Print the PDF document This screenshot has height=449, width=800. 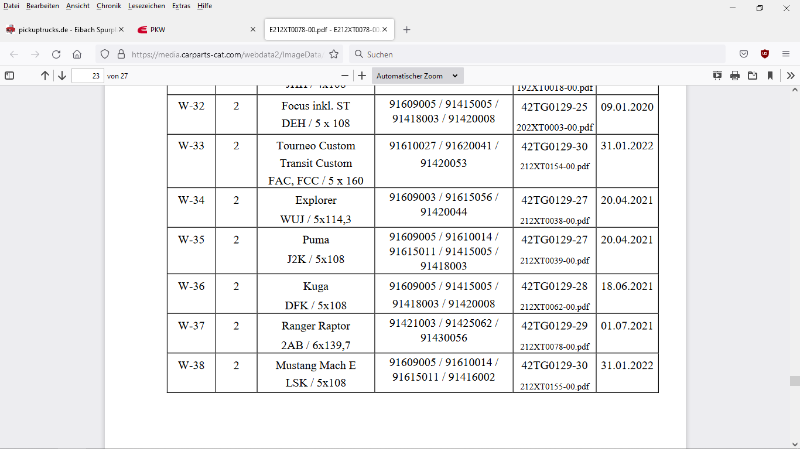(x=735, y=76)
